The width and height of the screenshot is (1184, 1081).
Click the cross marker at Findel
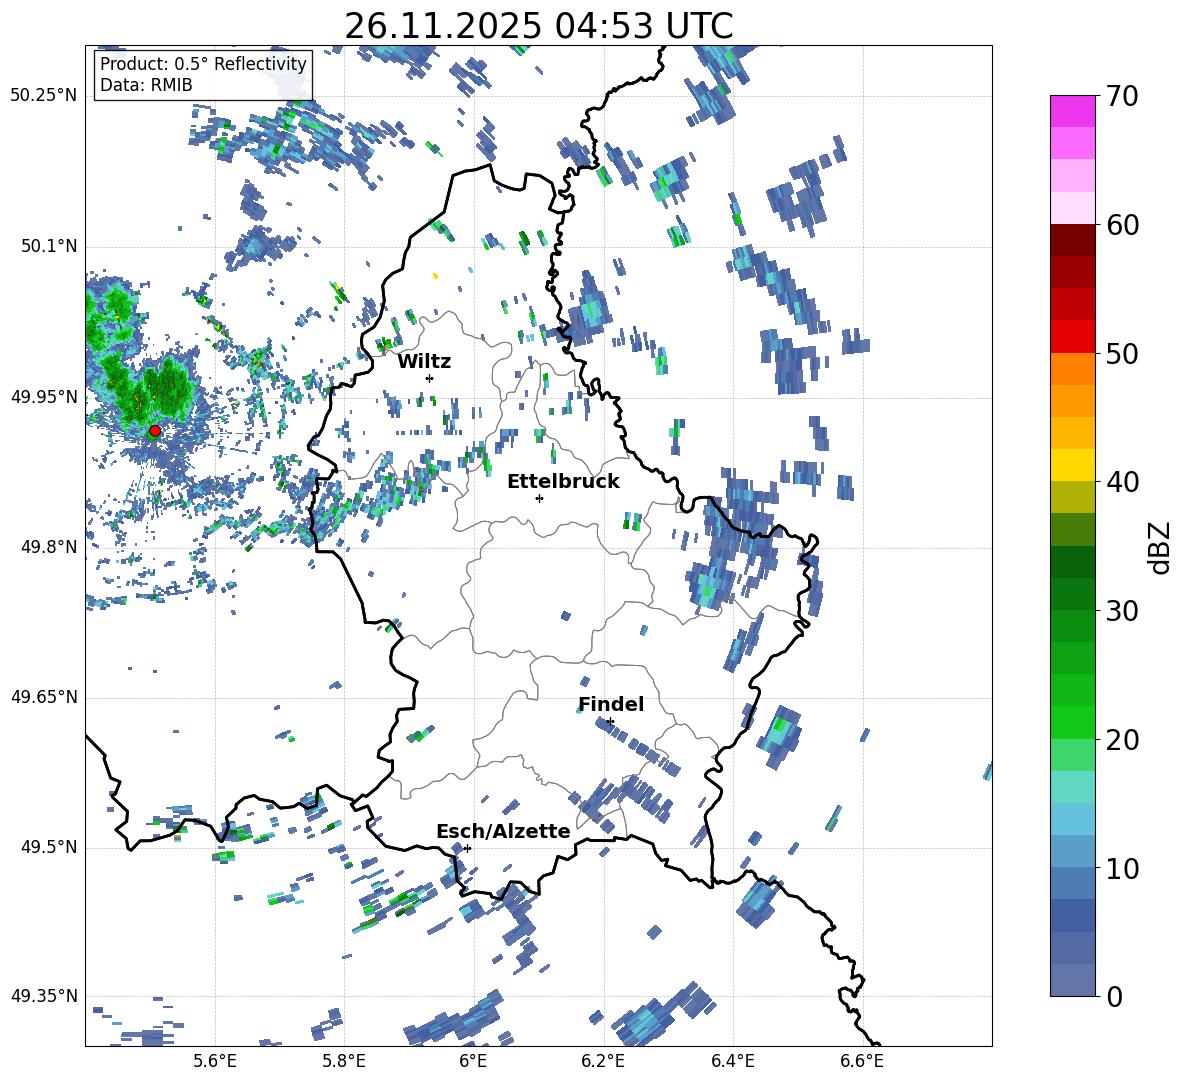pos(610,722)
